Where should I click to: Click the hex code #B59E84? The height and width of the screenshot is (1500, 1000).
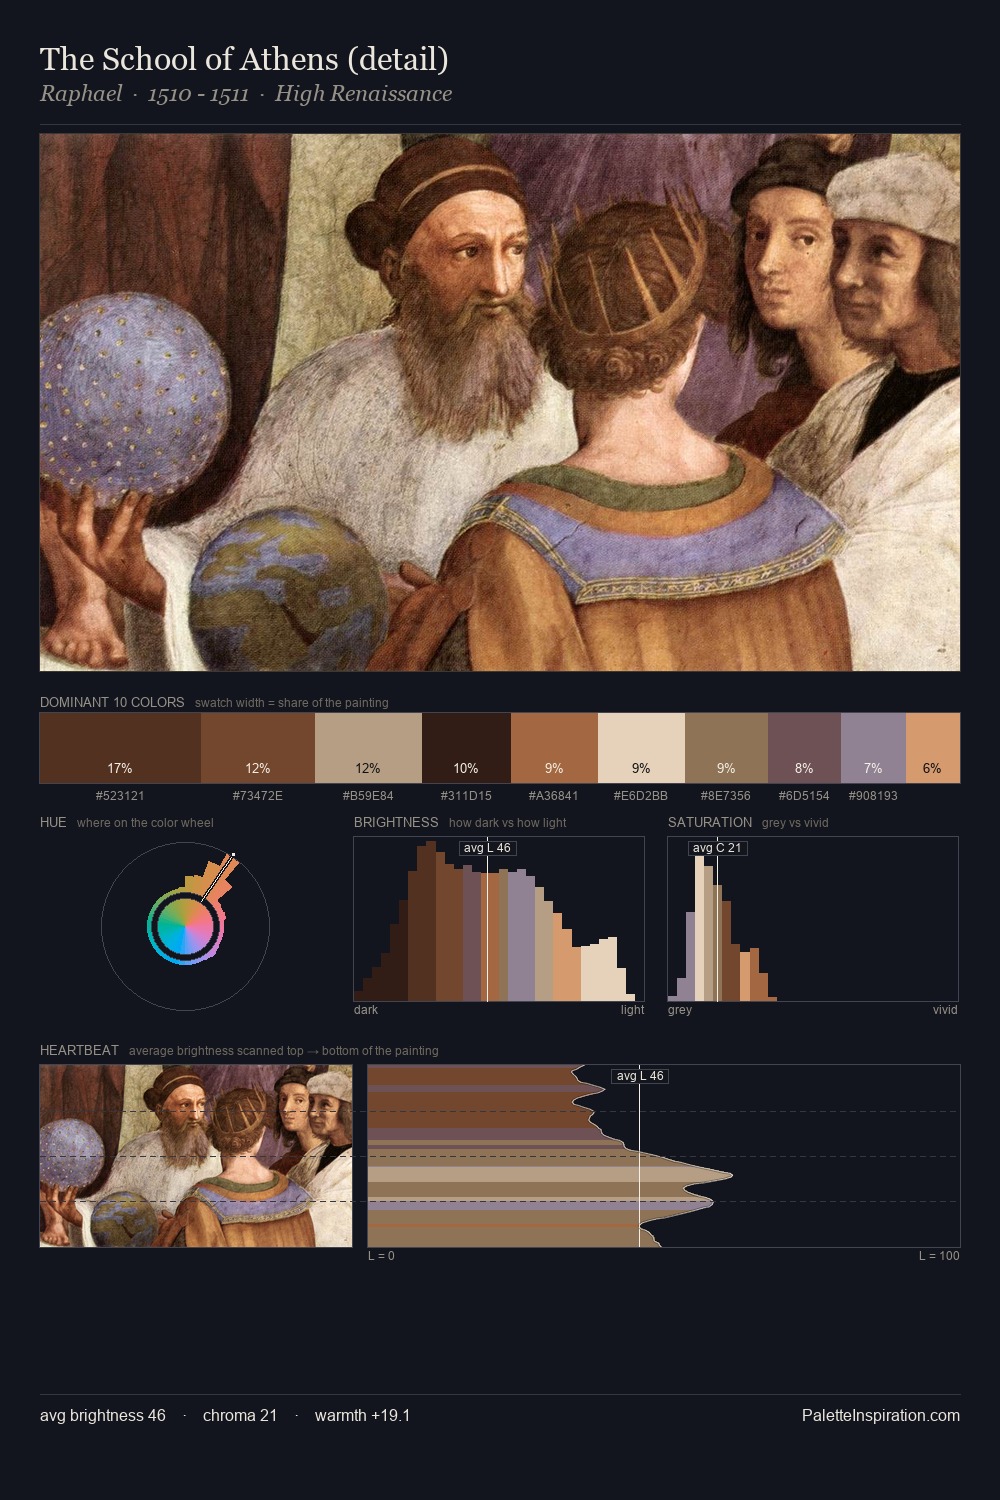click(x=368, y=796)
